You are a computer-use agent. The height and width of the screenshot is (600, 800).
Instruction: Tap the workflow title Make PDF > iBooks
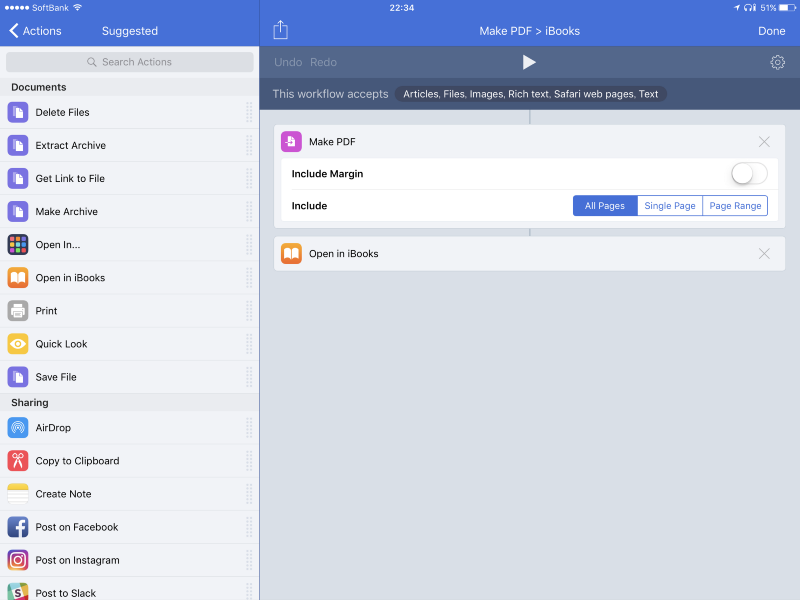pyautogui.click(x=530, y=31)
